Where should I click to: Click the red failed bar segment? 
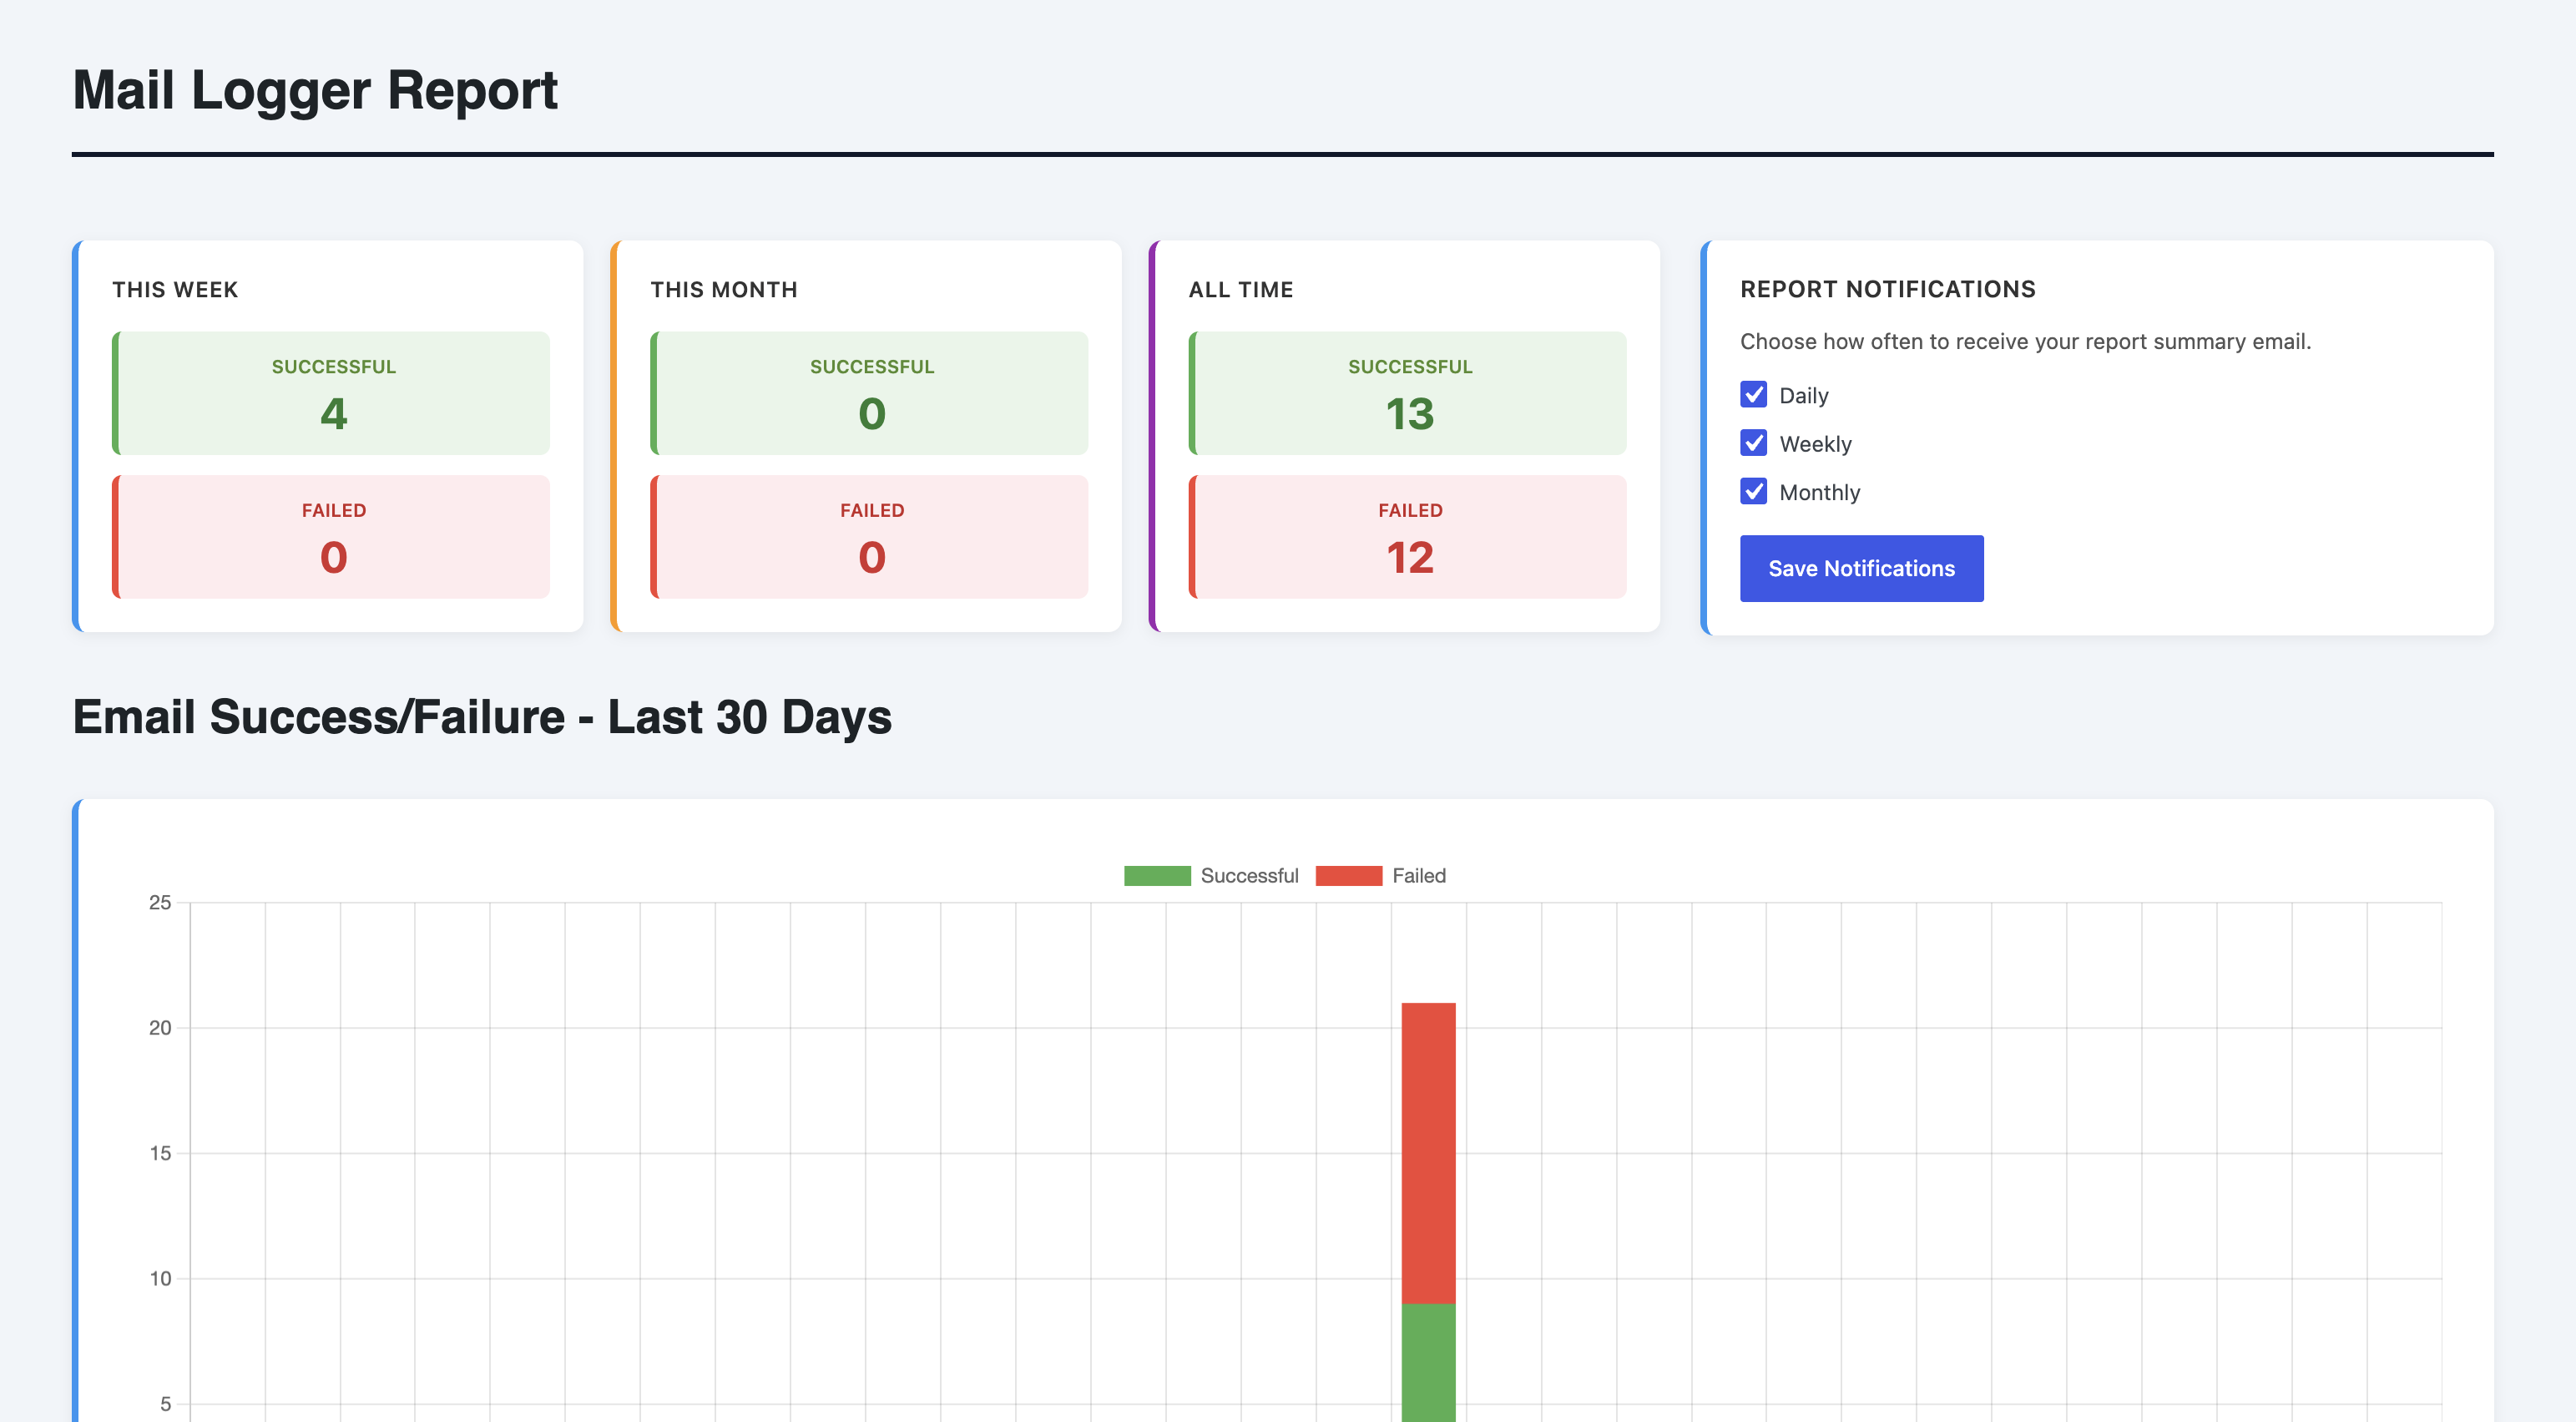click(x=1428, y=1153)
